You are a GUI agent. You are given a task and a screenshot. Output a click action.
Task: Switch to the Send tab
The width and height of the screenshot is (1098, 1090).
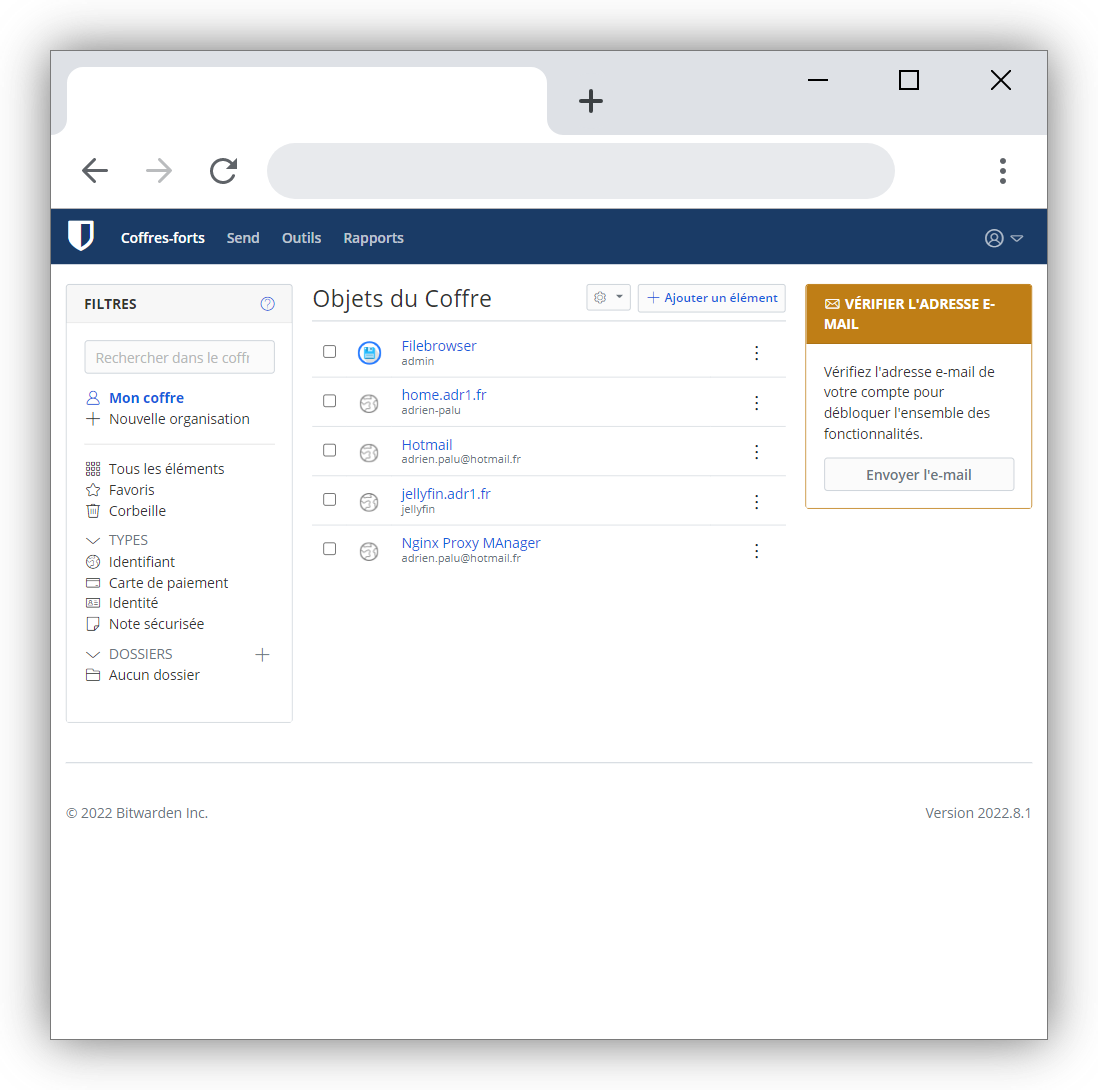click(243, 238)
